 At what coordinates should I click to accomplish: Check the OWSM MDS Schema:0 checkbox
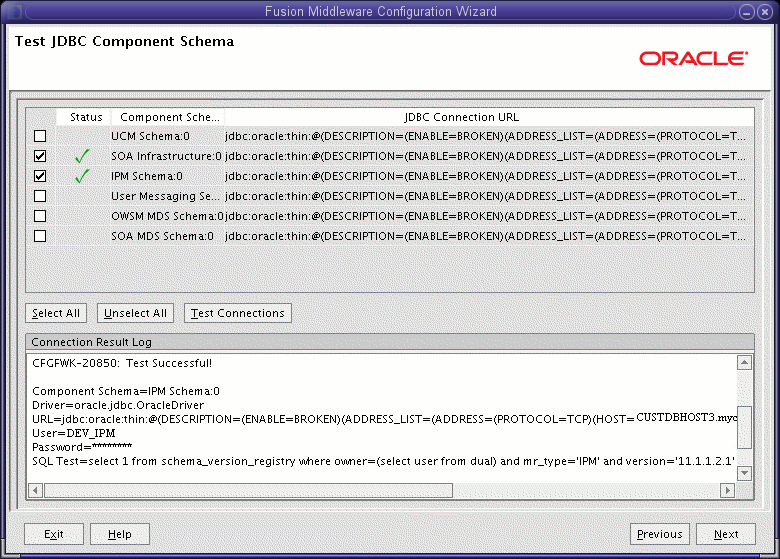[x=40, y=216]
